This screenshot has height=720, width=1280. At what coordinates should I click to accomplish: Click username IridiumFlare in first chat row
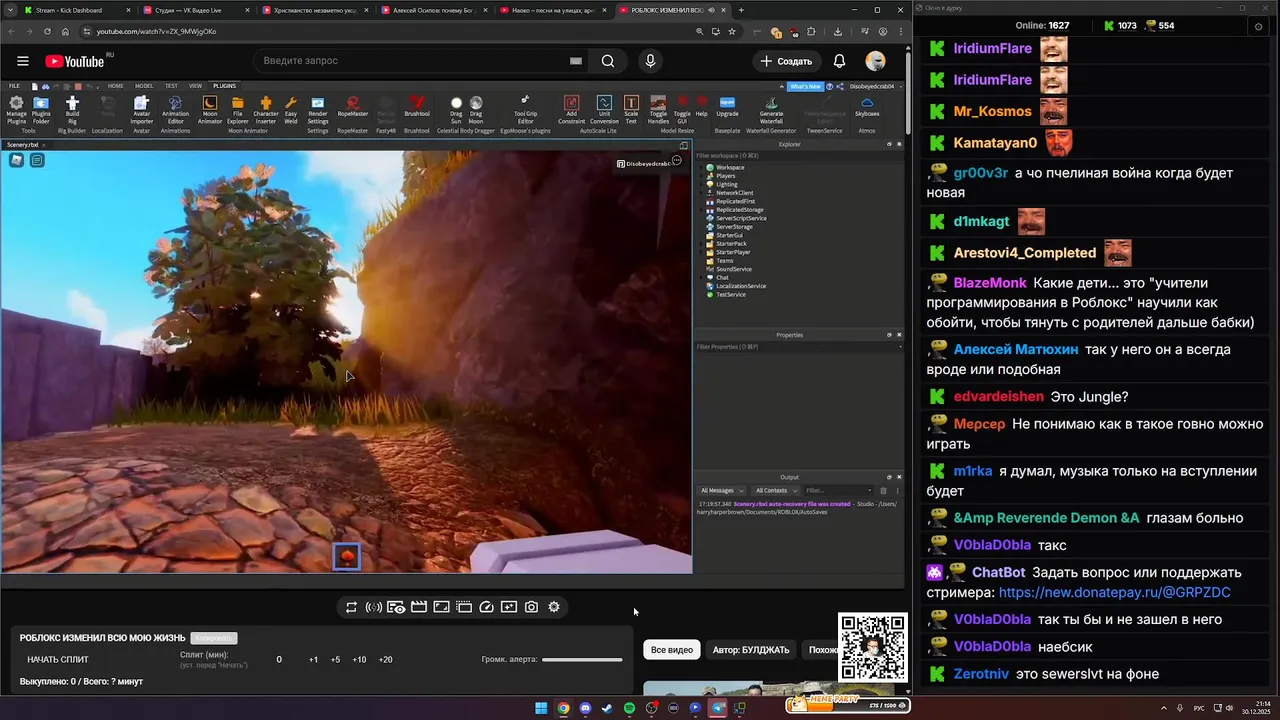coord(992,48)
